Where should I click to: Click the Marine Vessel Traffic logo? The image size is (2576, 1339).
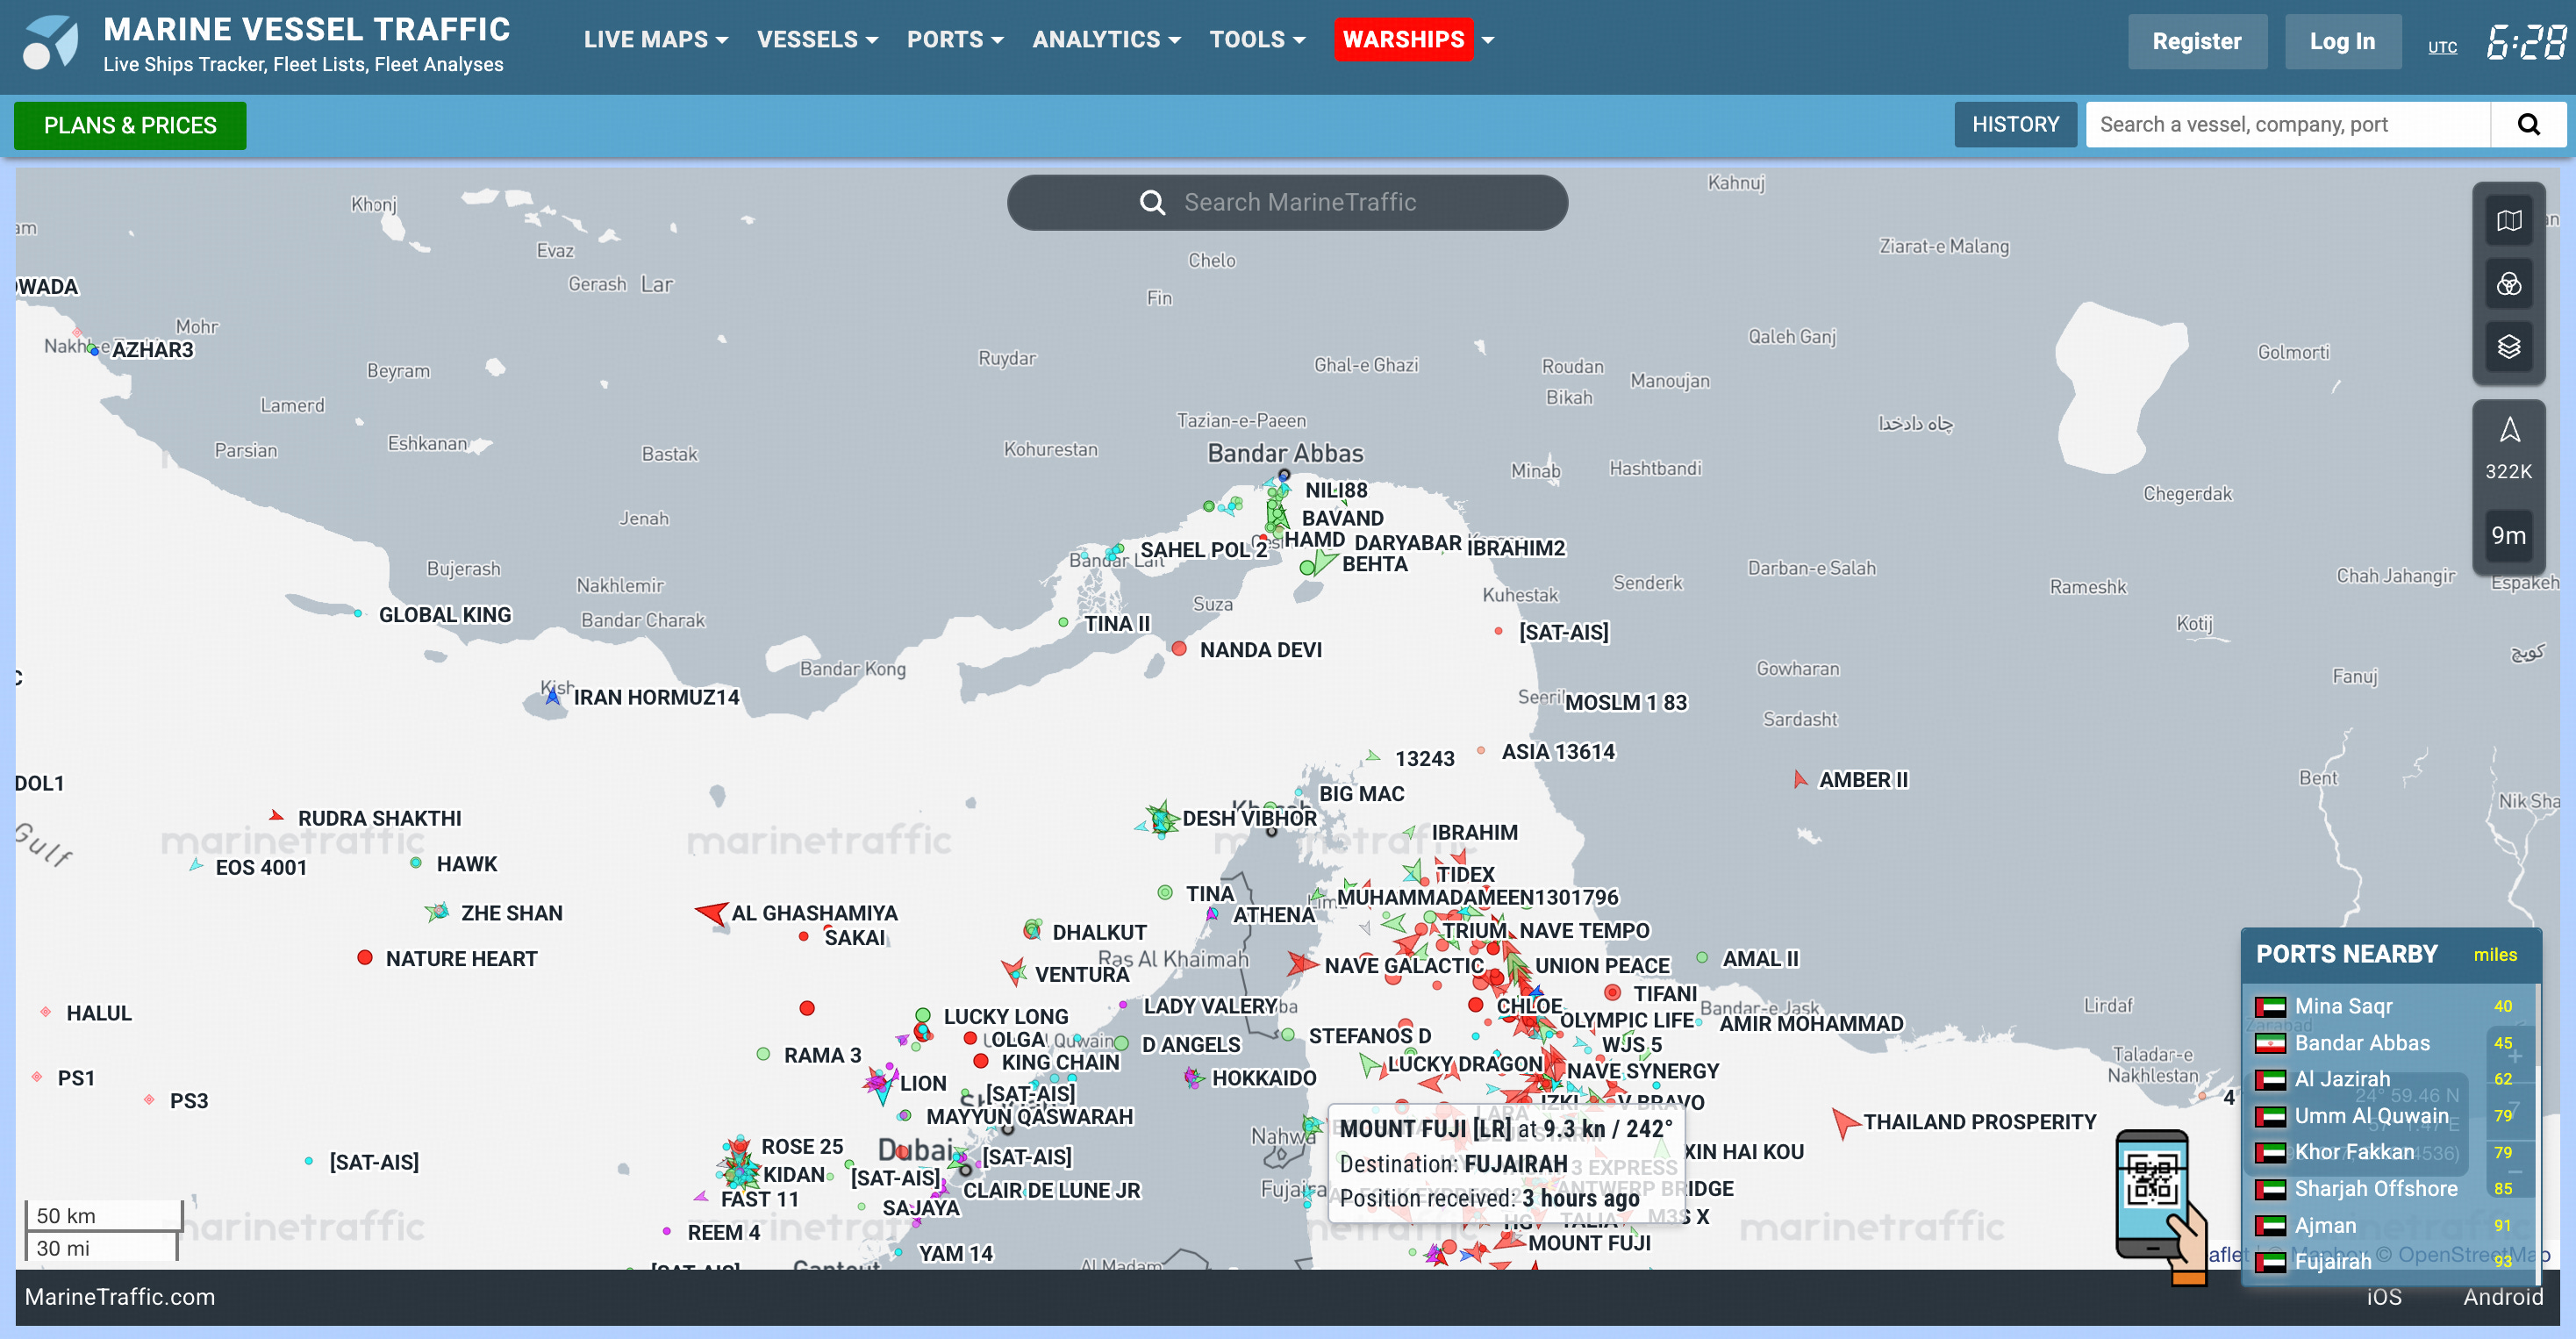click(50, 43)
